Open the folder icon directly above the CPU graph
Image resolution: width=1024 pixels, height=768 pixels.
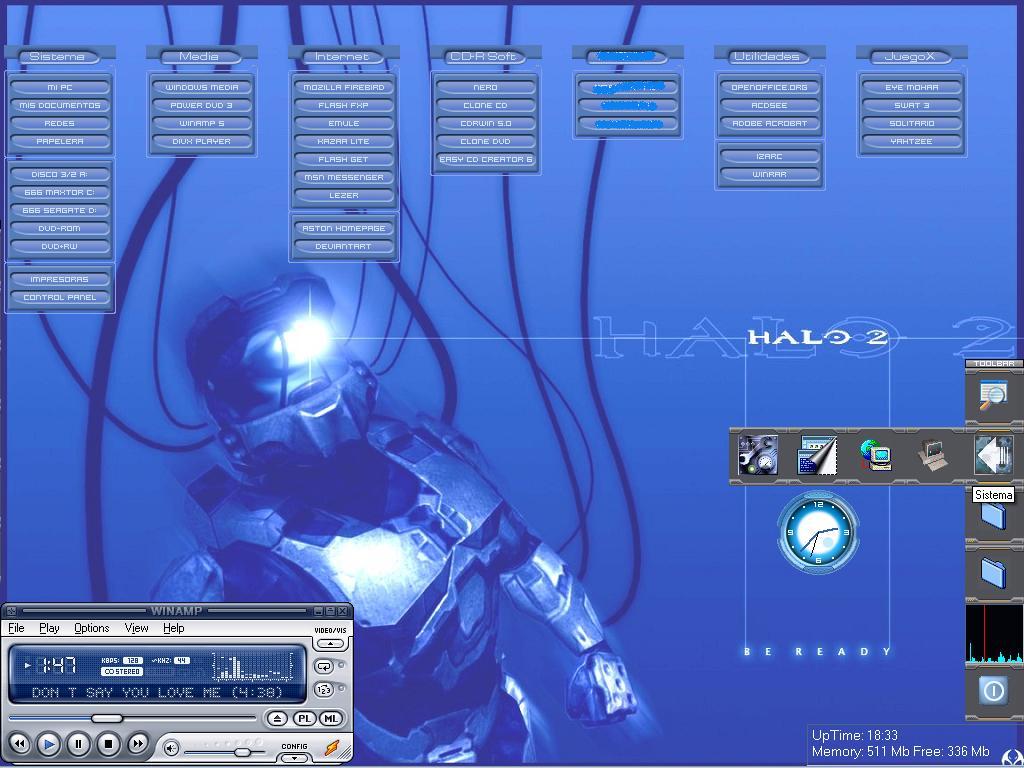[993, 571]
